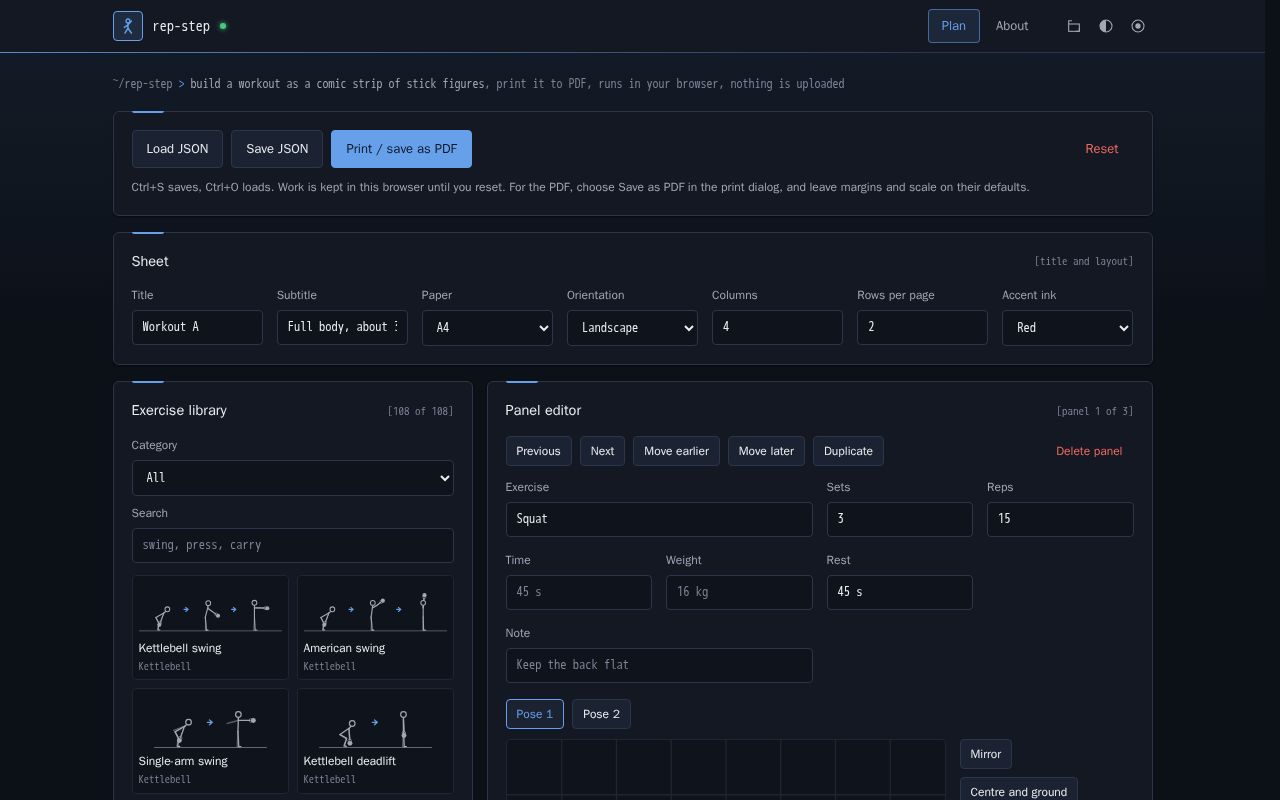
Task: Open the Plan page
Action: coord(954,26)
